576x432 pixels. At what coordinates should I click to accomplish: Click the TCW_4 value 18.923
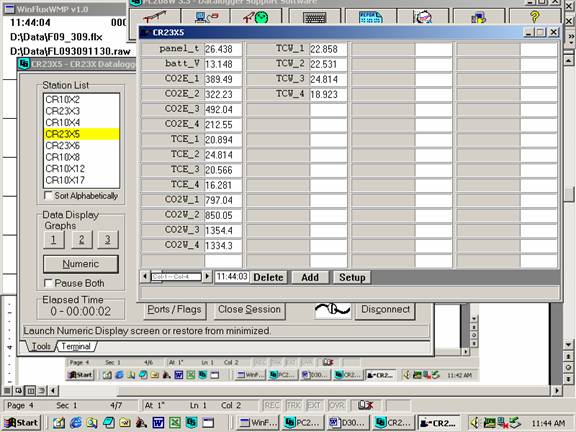[x=328, y=94]
